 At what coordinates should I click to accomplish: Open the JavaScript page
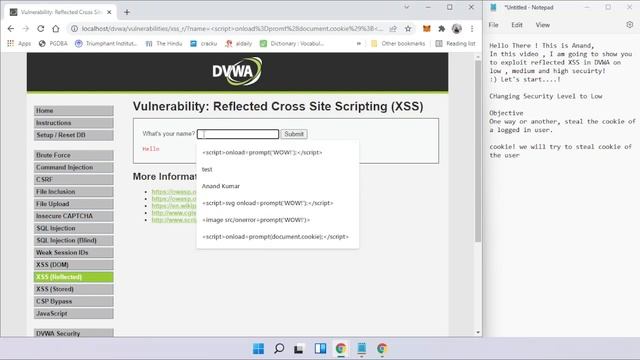(73, 313)
